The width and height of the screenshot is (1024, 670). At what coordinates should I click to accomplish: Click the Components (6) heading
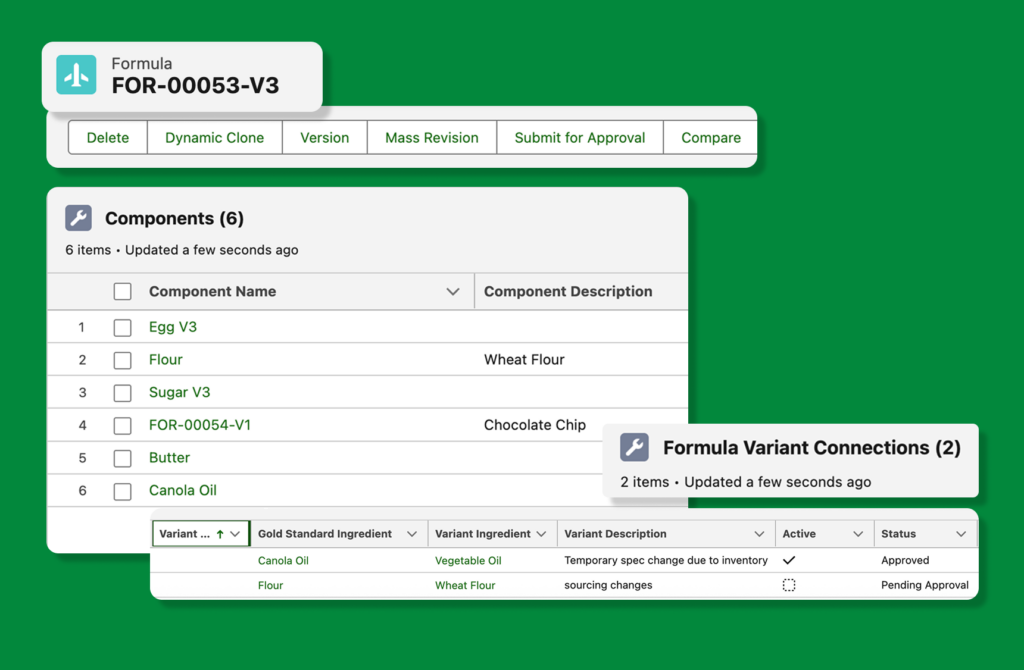(x=174, y=218)
